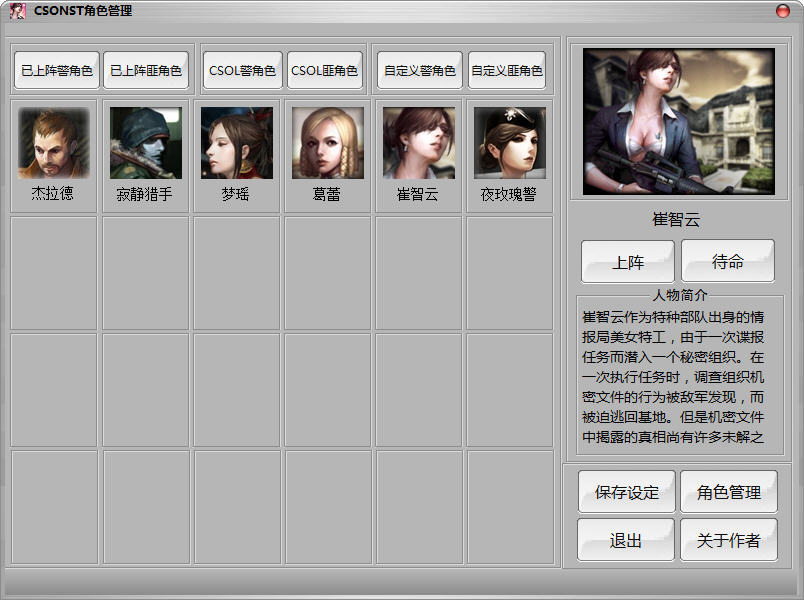Select the 葛蕾 character portrait

(328, 143)
